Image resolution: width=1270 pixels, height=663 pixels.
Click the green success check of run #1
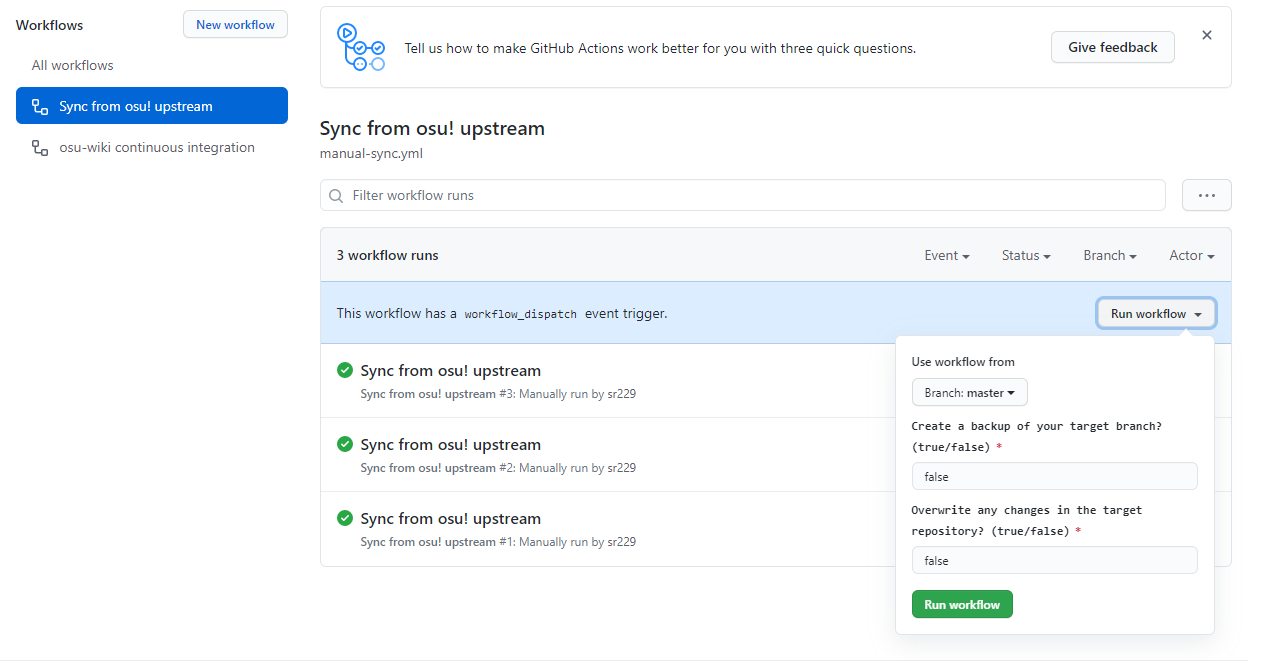(345, 518)
